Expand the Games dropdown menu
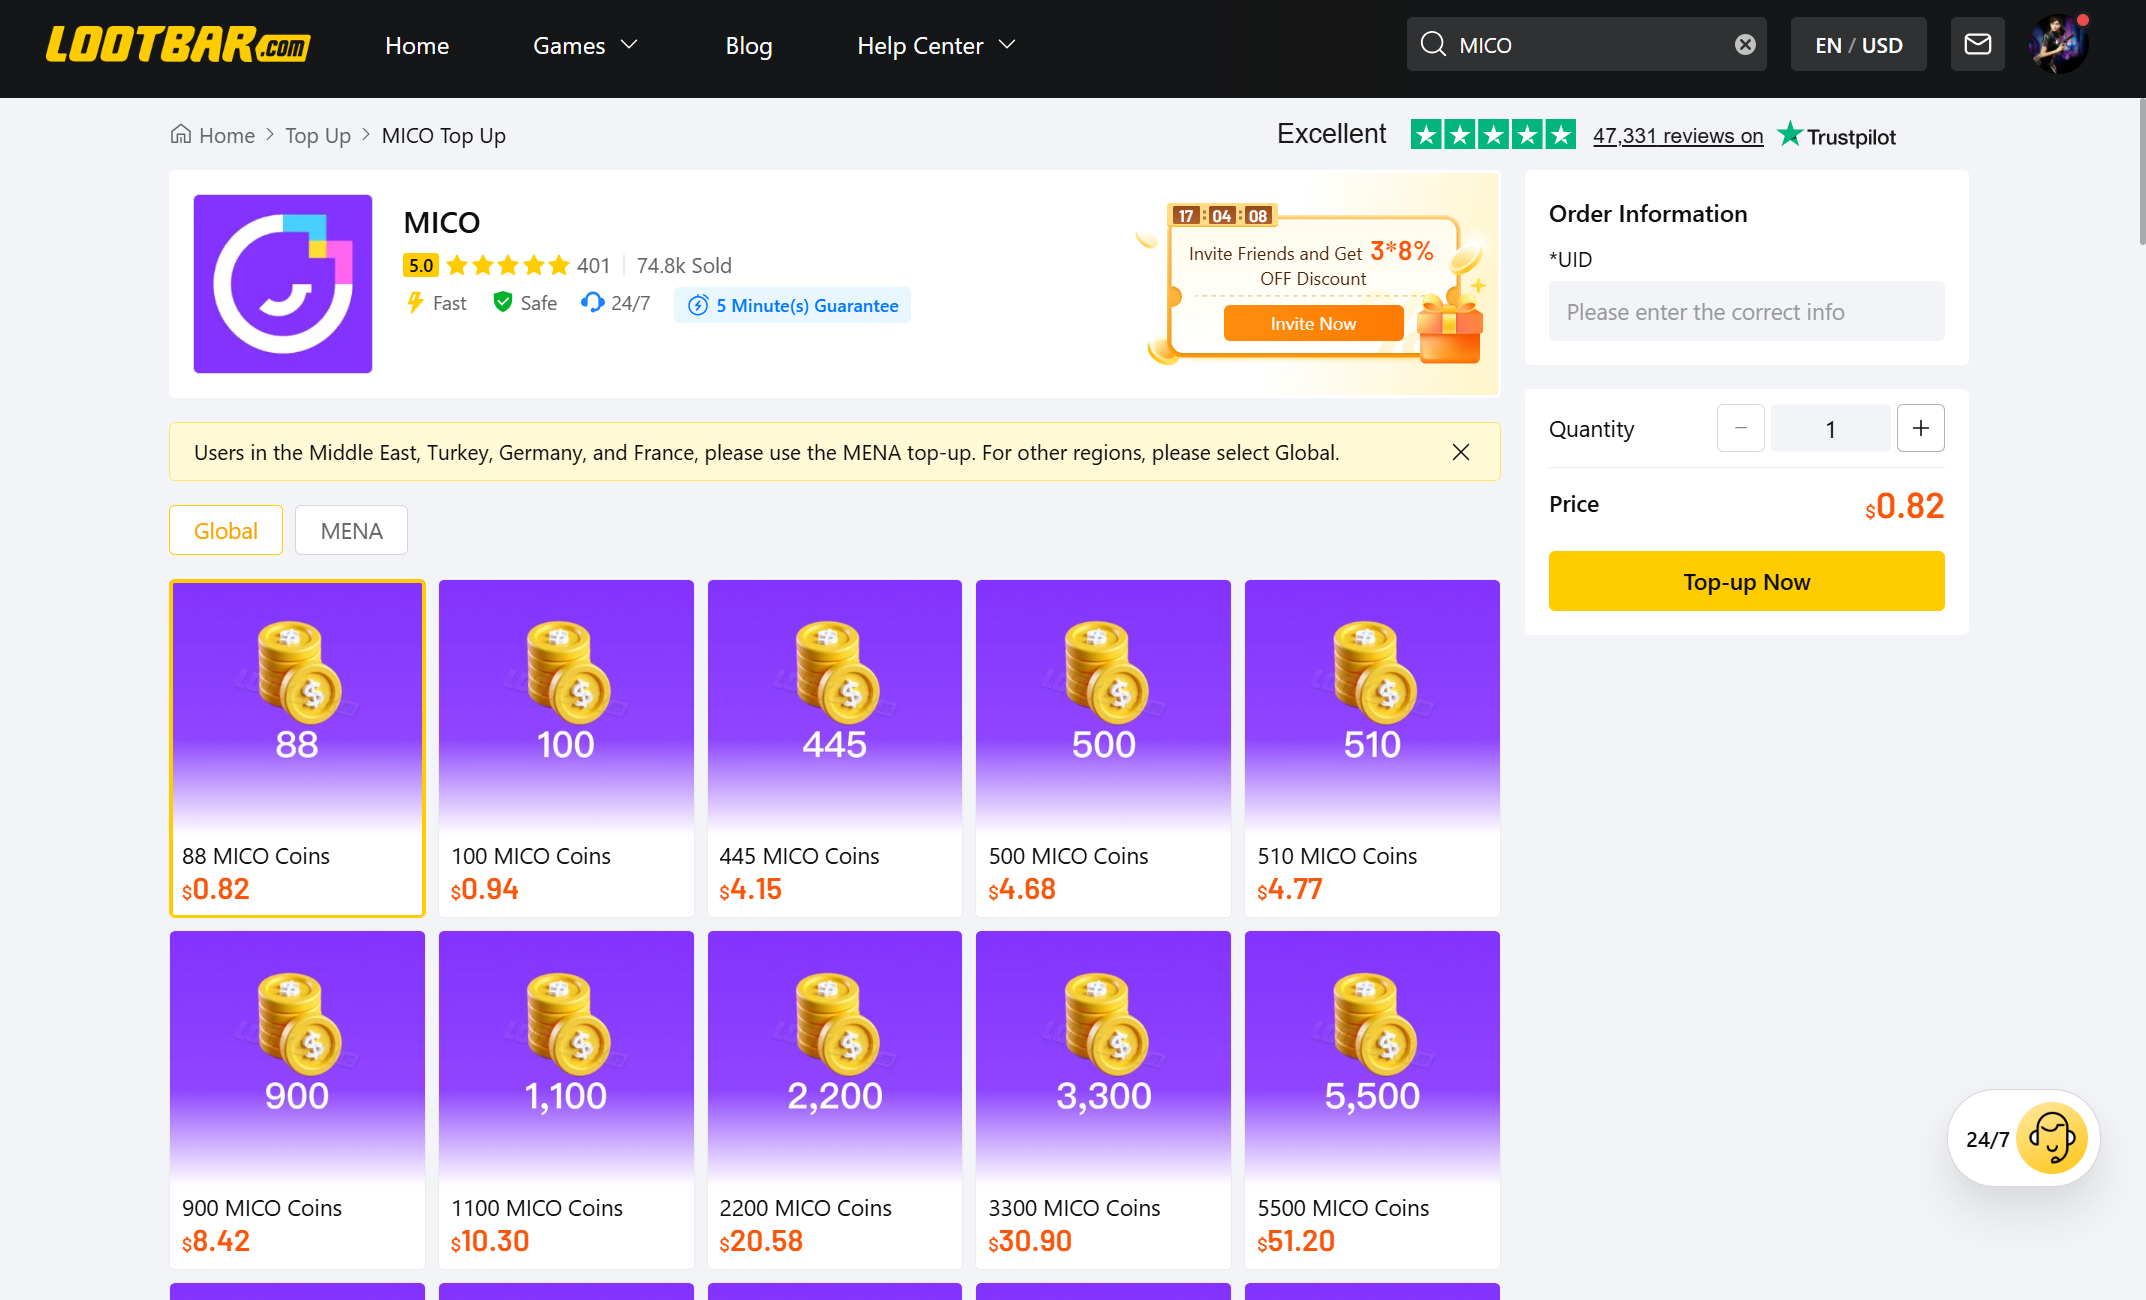The image size is (2146, 1300). point(585,45)
